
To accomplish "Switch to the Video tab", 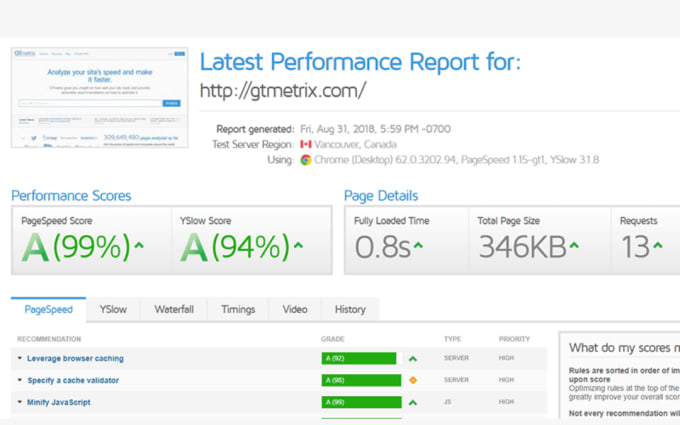I will [295, 310].
